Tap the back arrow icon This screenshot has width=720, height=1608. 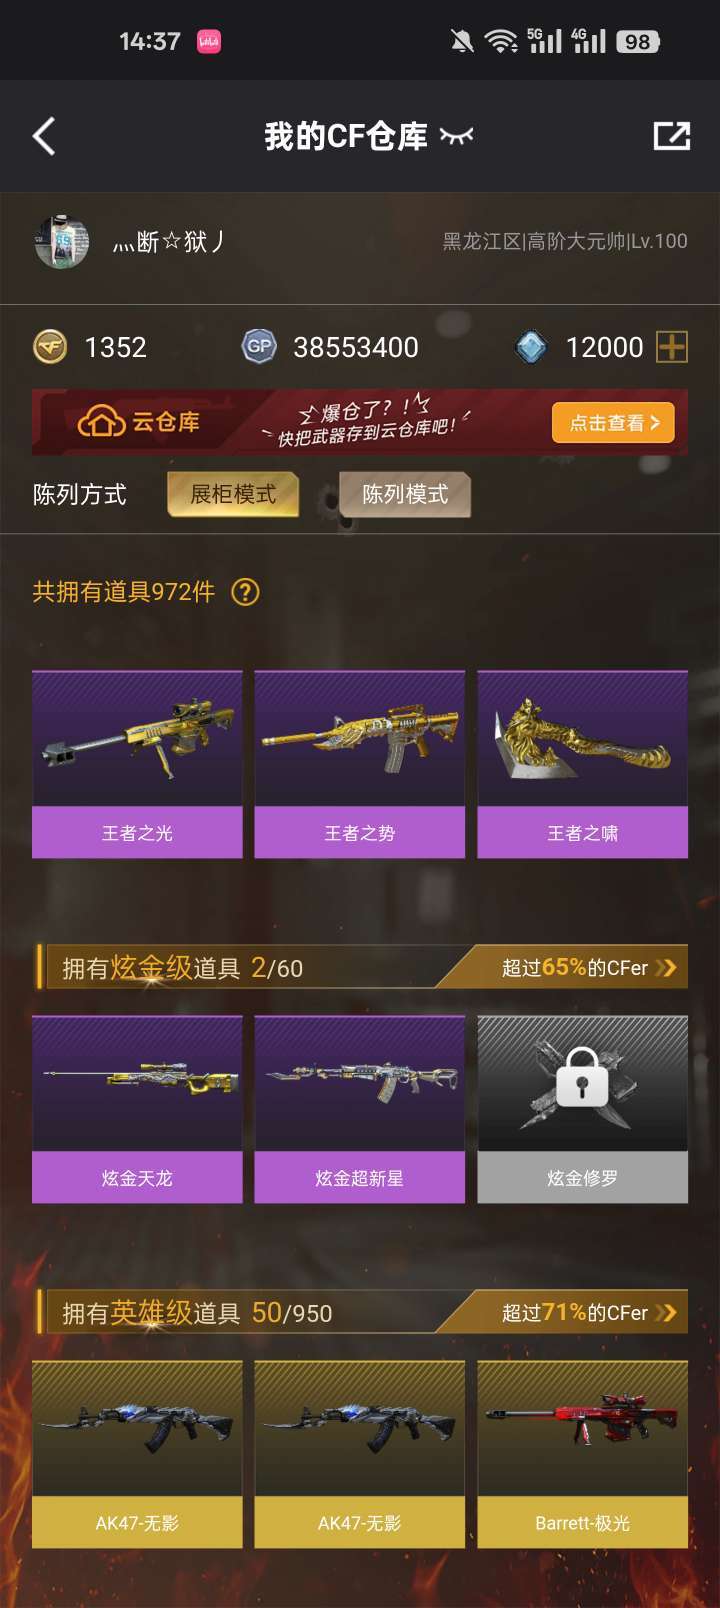(x=44, y=136)
